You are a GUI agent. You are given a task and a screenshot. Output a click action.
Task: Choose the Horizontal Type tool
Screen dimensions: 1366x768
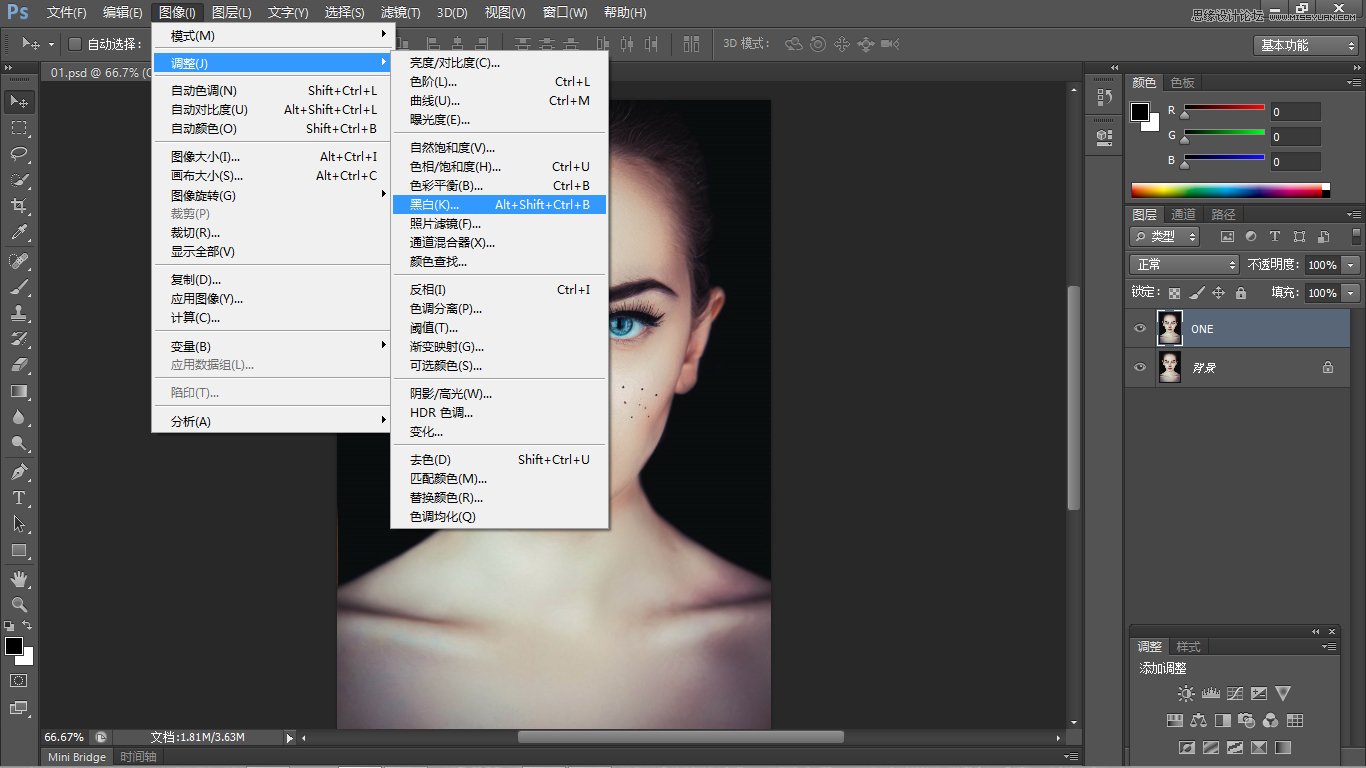[19, 497]
